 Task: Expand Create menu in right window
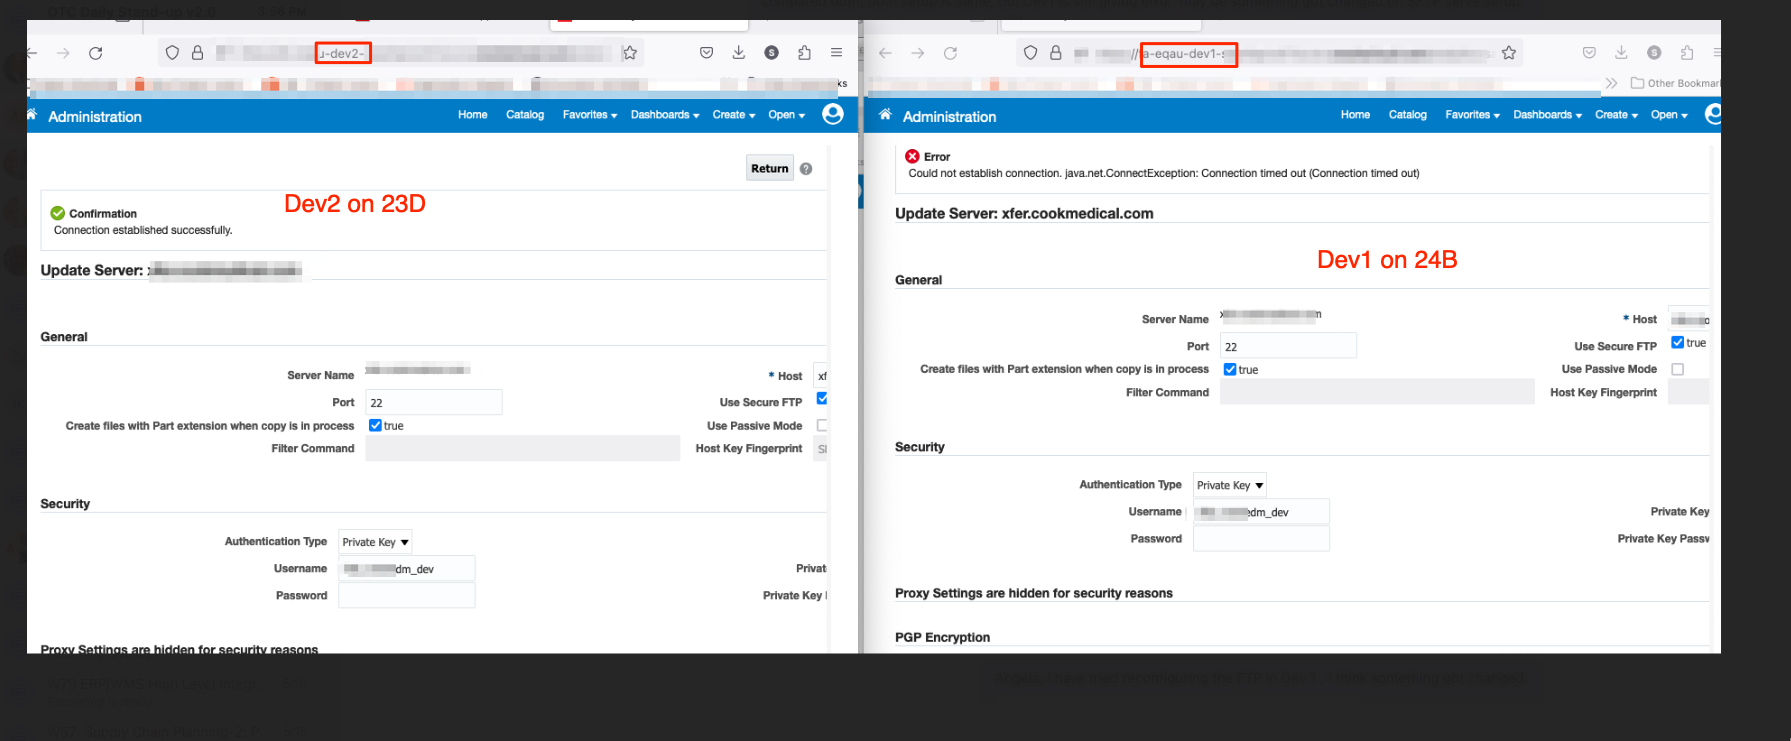[x=1616, y=115]
